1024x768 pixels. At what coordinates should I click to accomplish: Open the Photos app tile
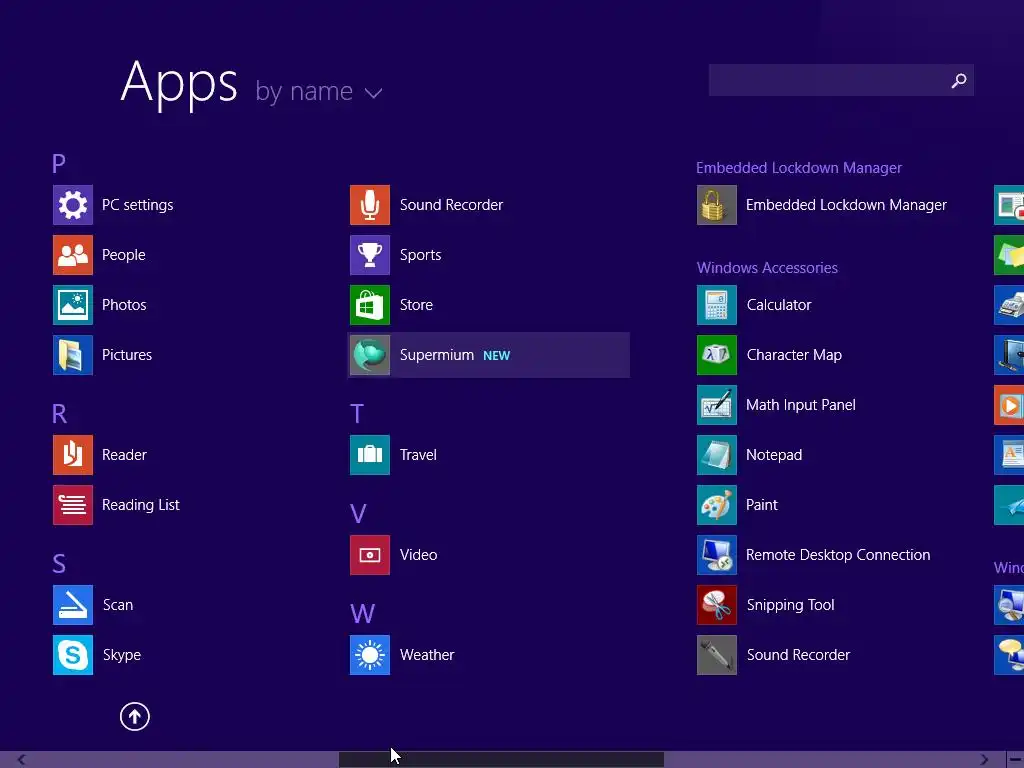point(72,305)
